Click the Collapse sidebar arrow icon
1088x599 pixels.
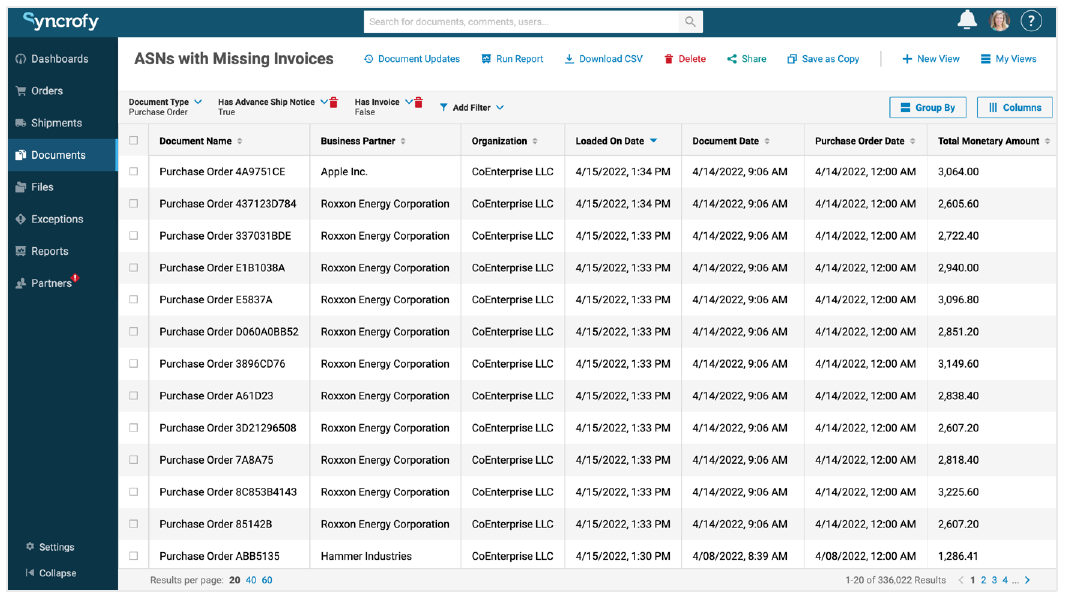pyautogui.click(x=30, y=573)
